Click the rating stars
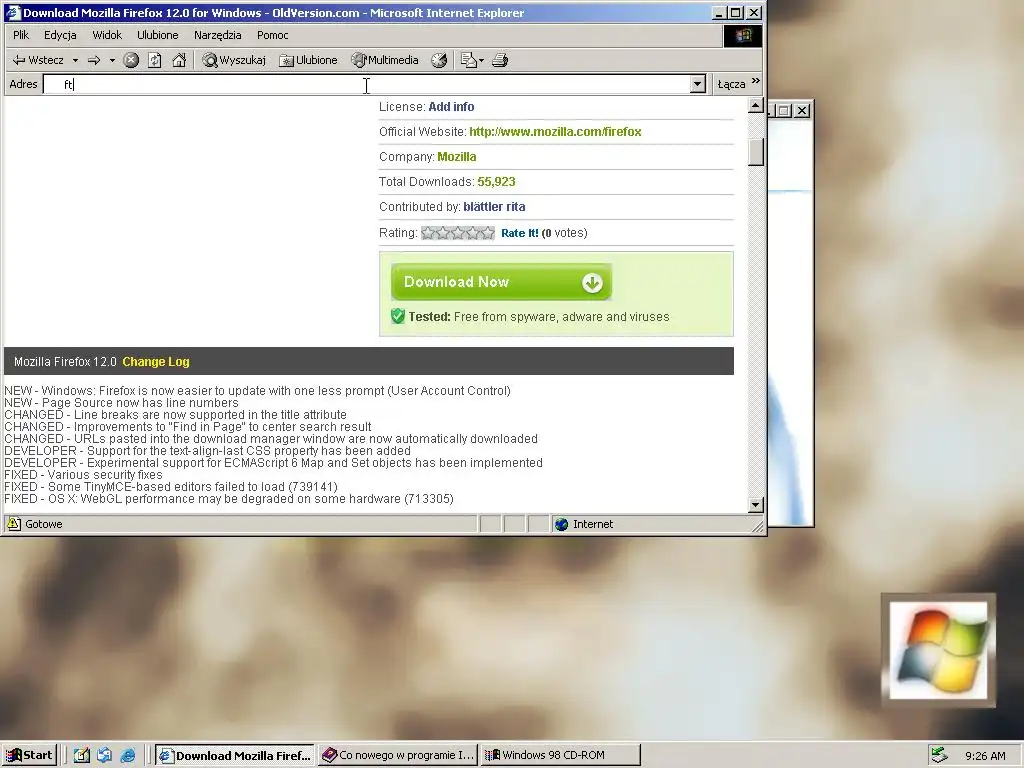Viewport: 1024px width, 768px height. click(x=458, y=233)
